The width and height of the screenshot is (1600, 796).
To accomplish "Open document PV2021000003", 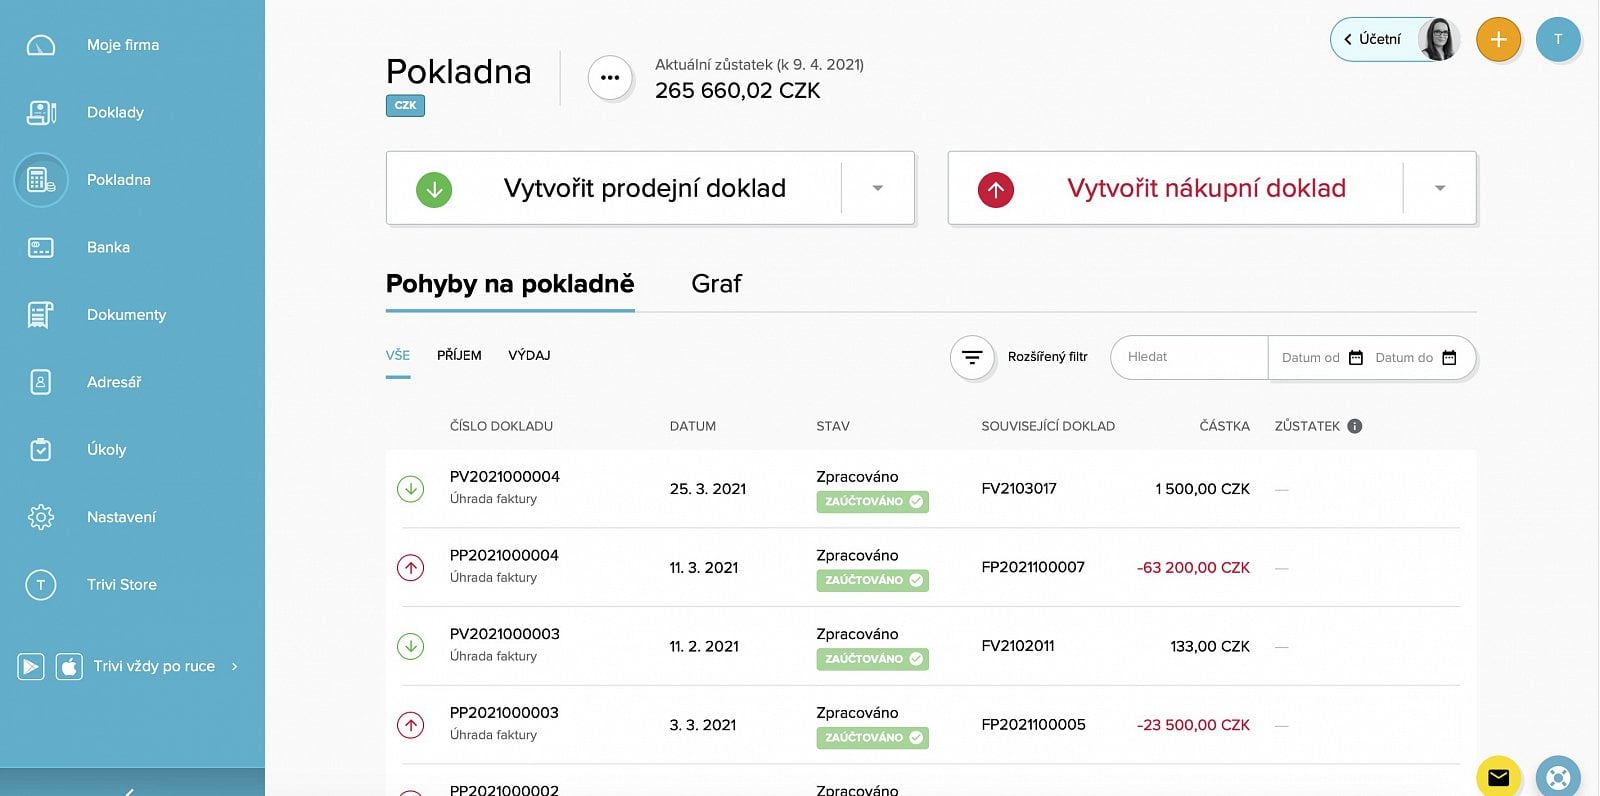I will tap(505, 634).
